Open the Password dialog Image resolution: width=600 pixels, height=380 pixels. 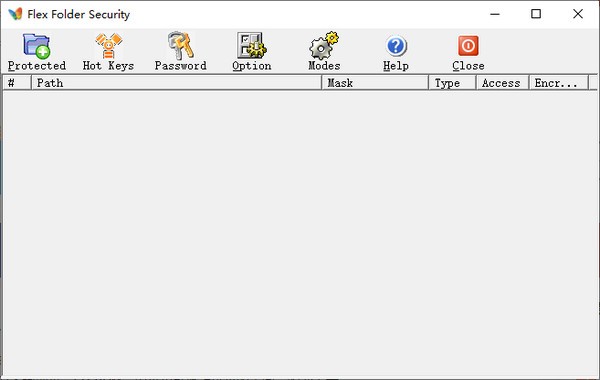[x=180, y=52]
